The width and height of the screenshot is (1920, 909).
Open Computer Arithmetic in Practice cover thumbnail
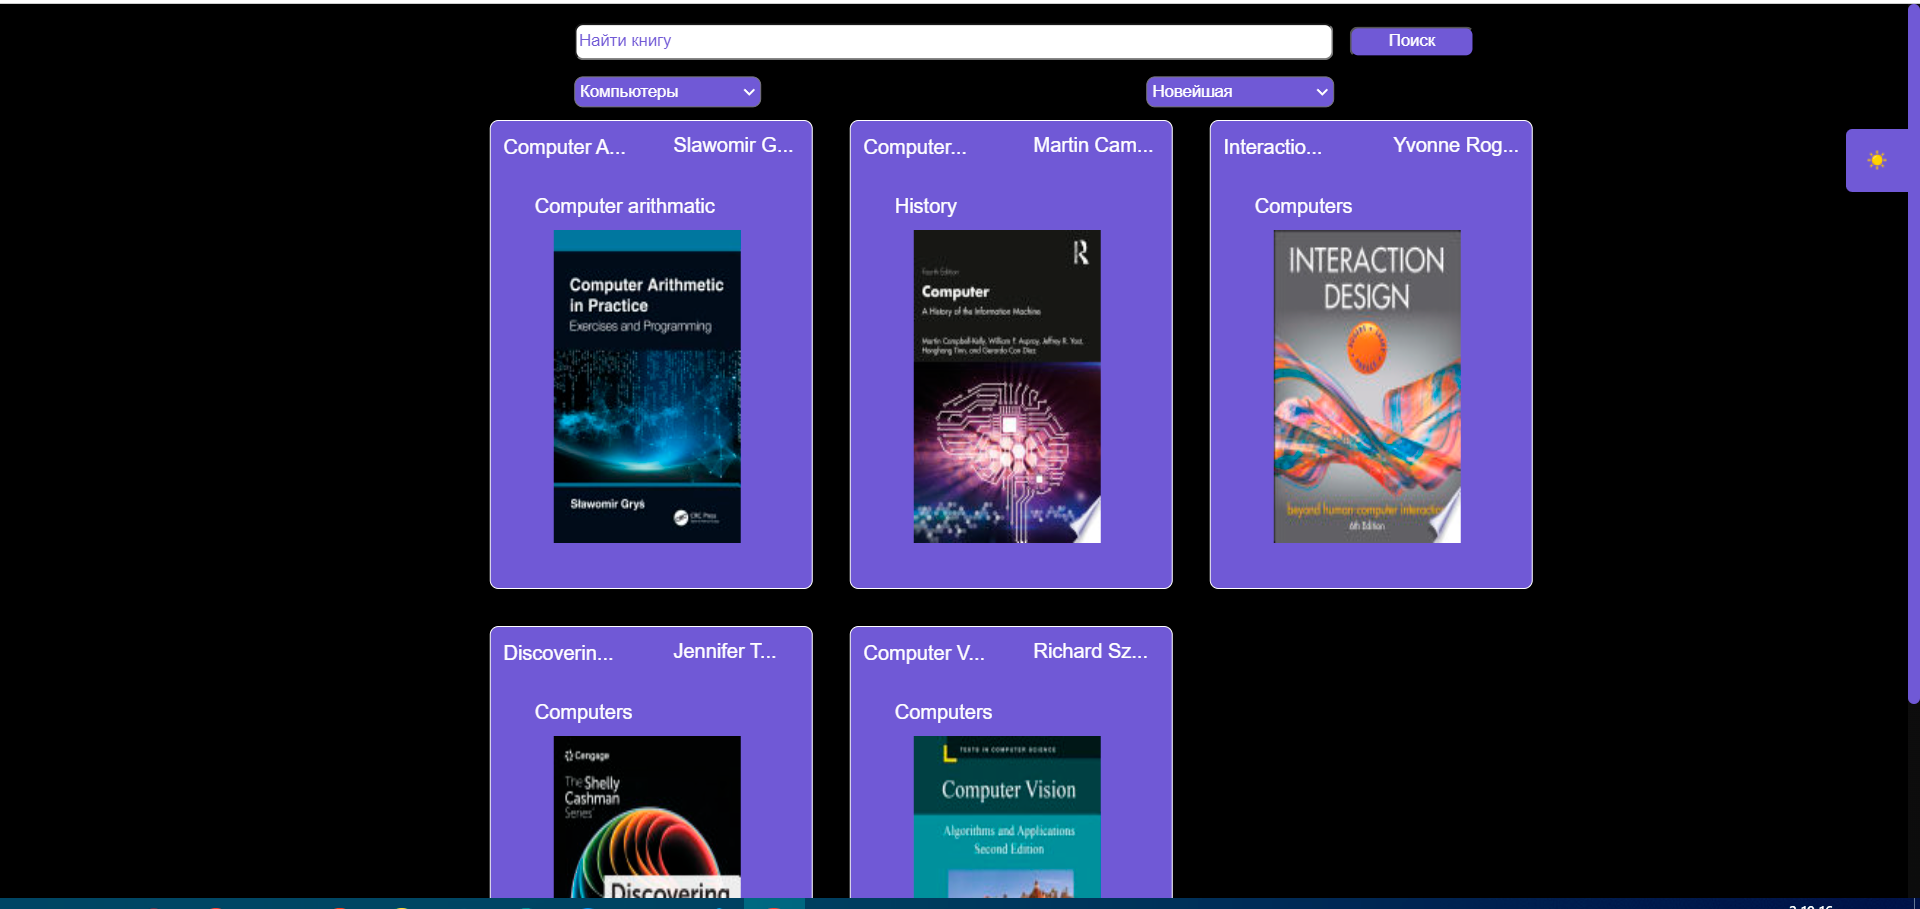pos(647,387)
